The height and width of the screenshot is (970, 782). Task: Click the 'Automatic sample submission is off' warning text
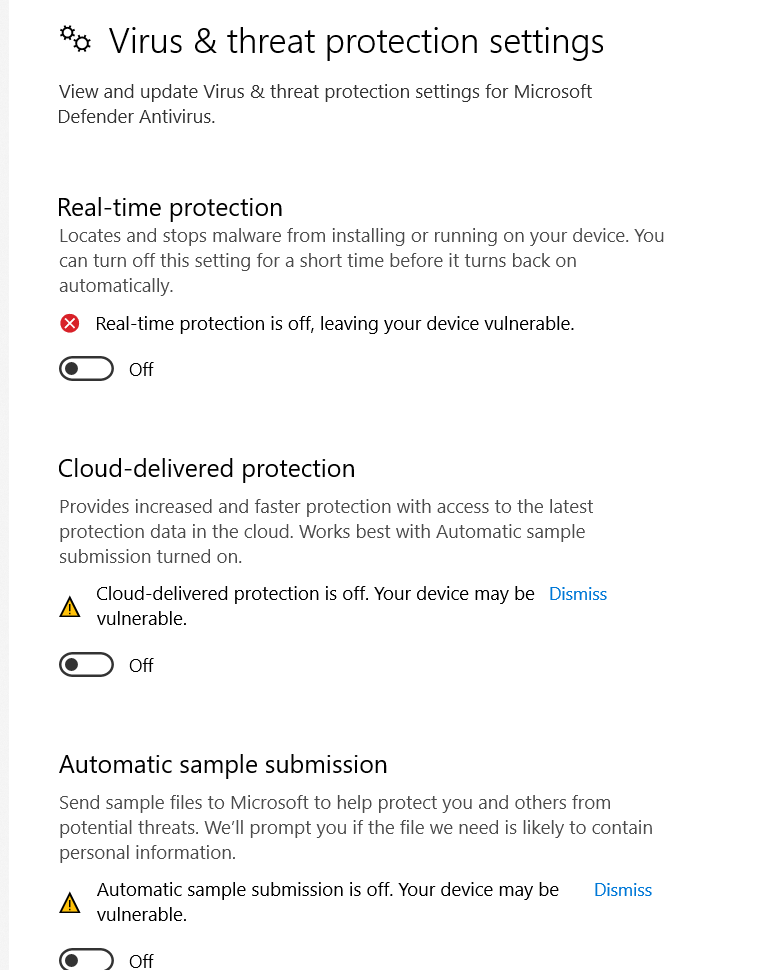pyautogui.click(x=328, y=901)
